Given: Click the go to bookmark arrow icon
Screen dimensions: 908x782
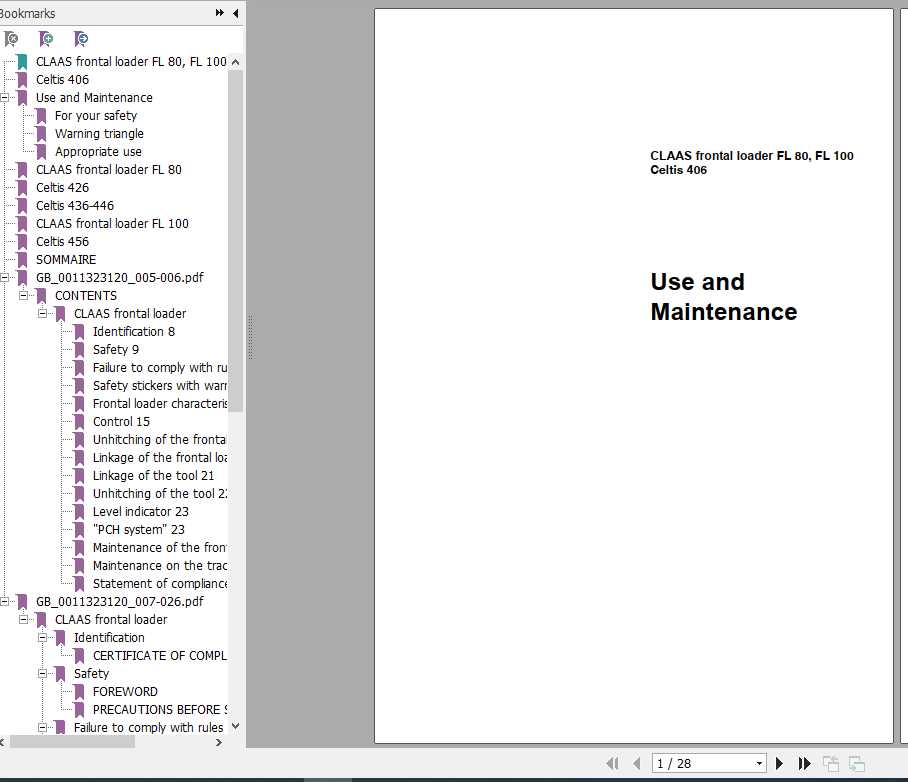Looking at the screenshot, I should coord(81,39).
